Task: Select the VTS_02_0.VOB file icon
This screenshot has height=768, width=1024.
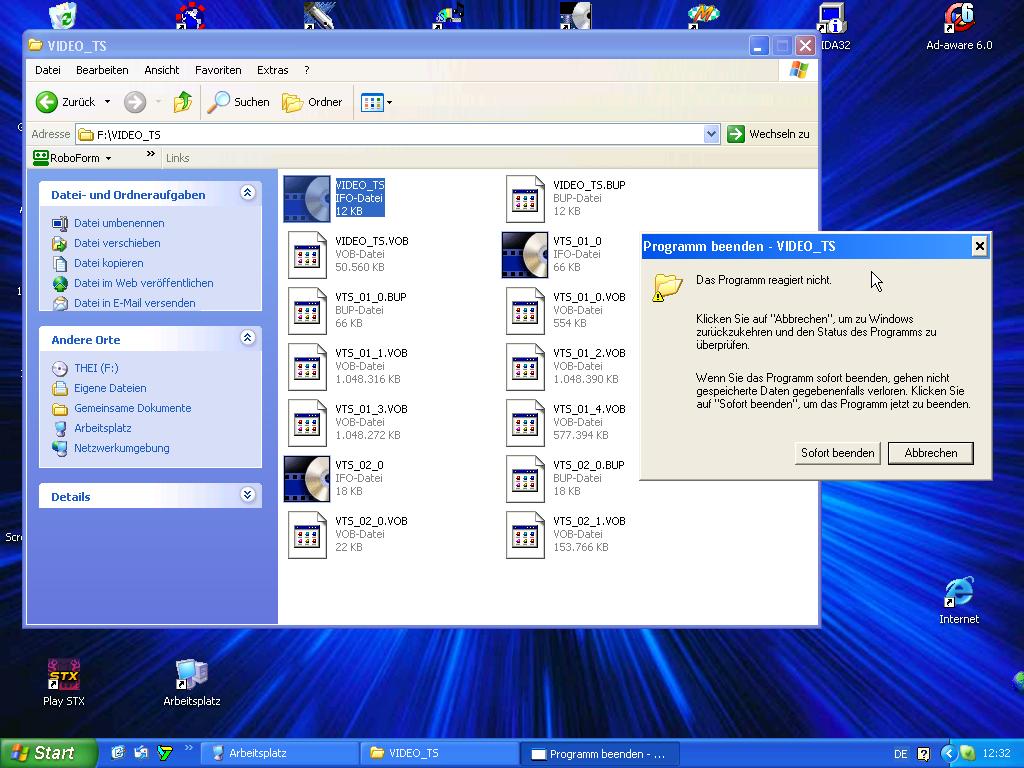Action: pyautogui.click(x=307, y=535)
